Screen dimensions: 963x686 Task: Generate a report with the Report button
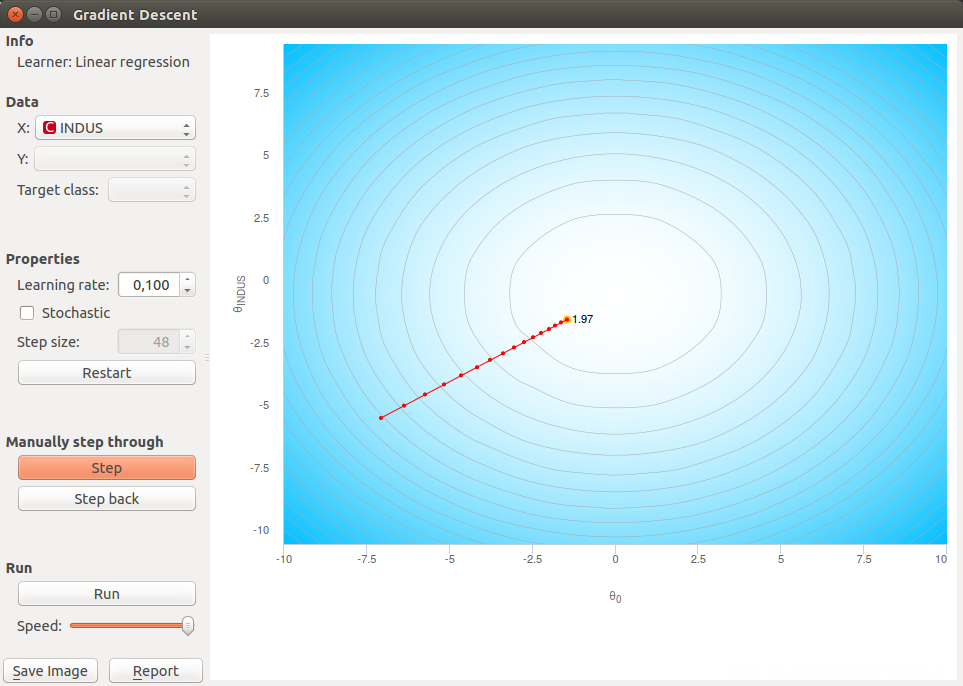pos(155,670)
